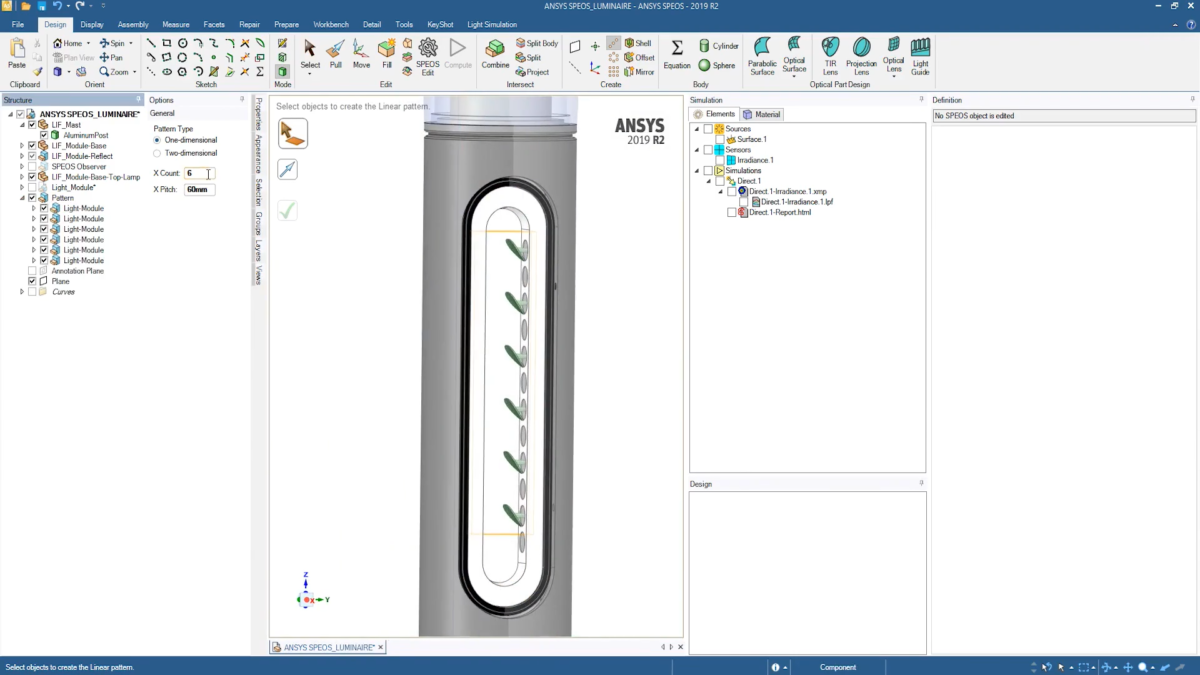Select Surface.1 source in Simulation tree
This screenshot has height=675, width=1200.
click(x=751, y=139)
